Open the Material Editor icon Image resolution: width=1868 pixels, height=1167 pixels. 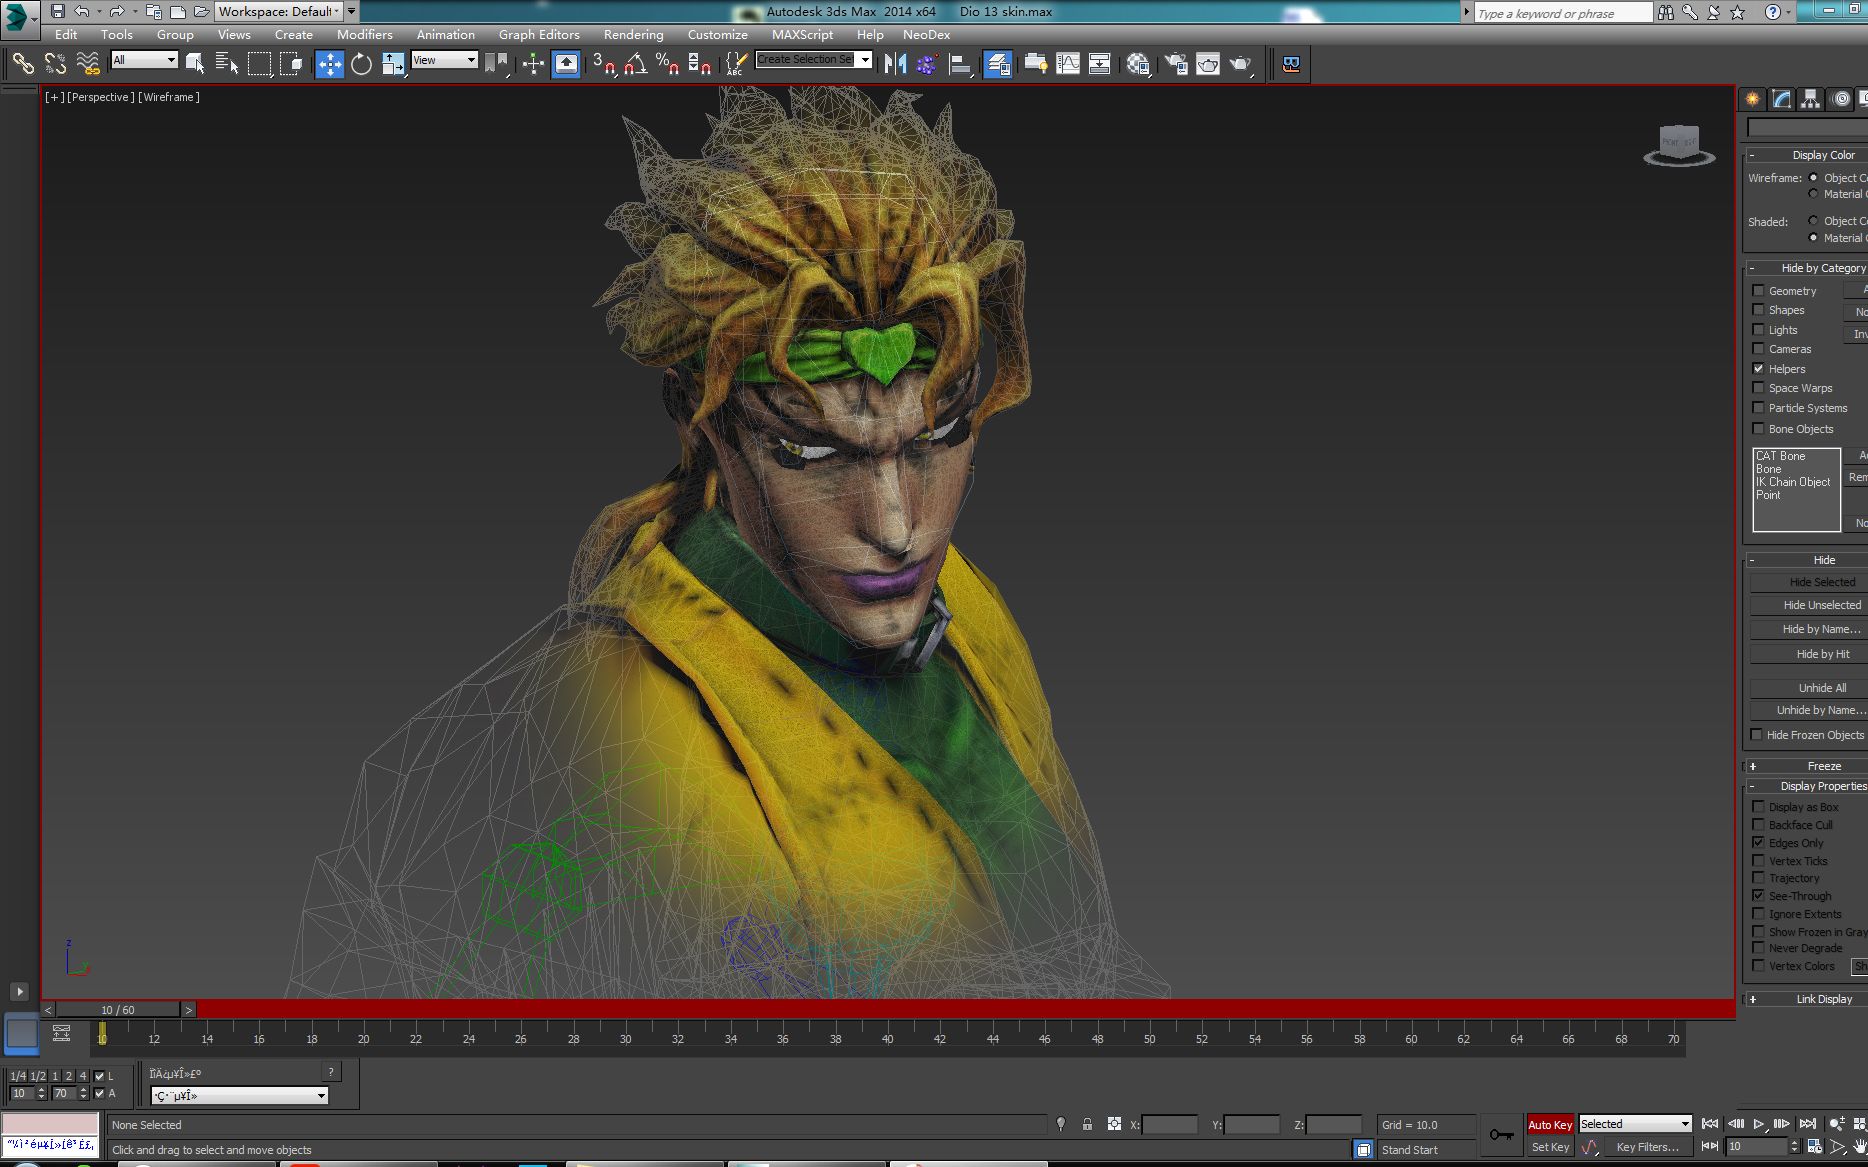click(1137, 64)
